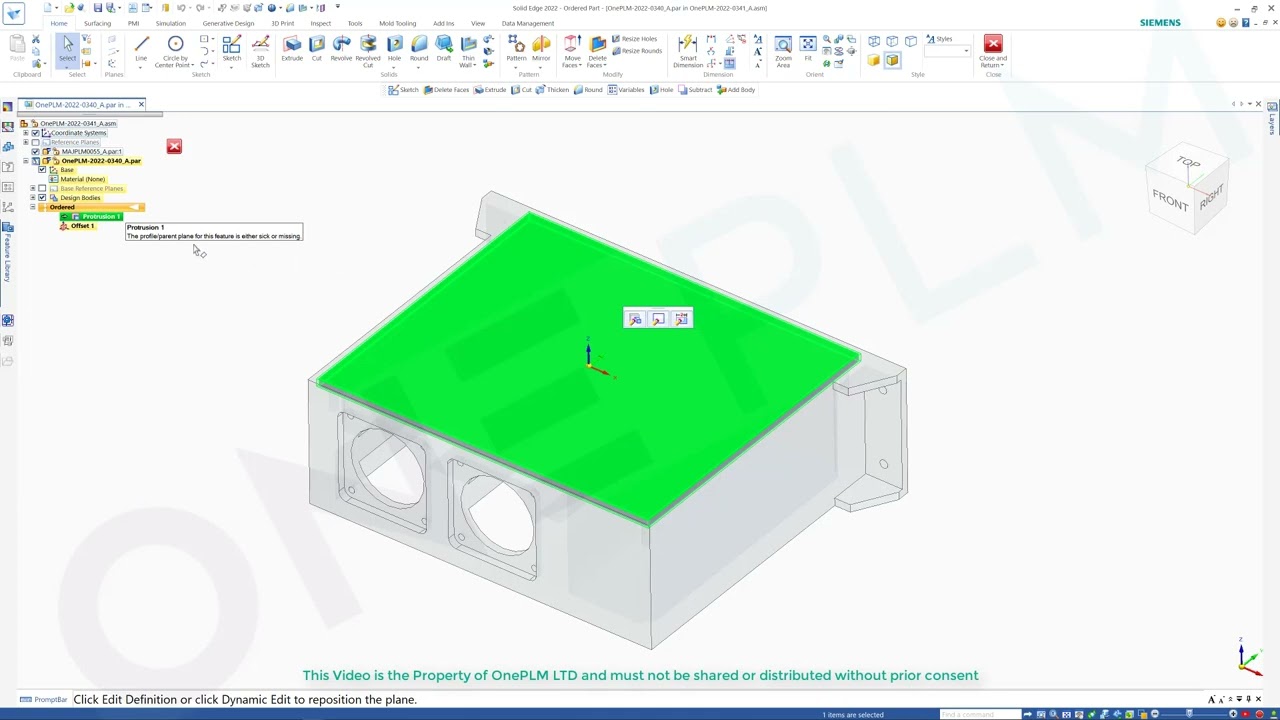This screenshot has height=720, width=1280.
Task: Toggle Base Reference Planes checkbox
Action: 42,188
